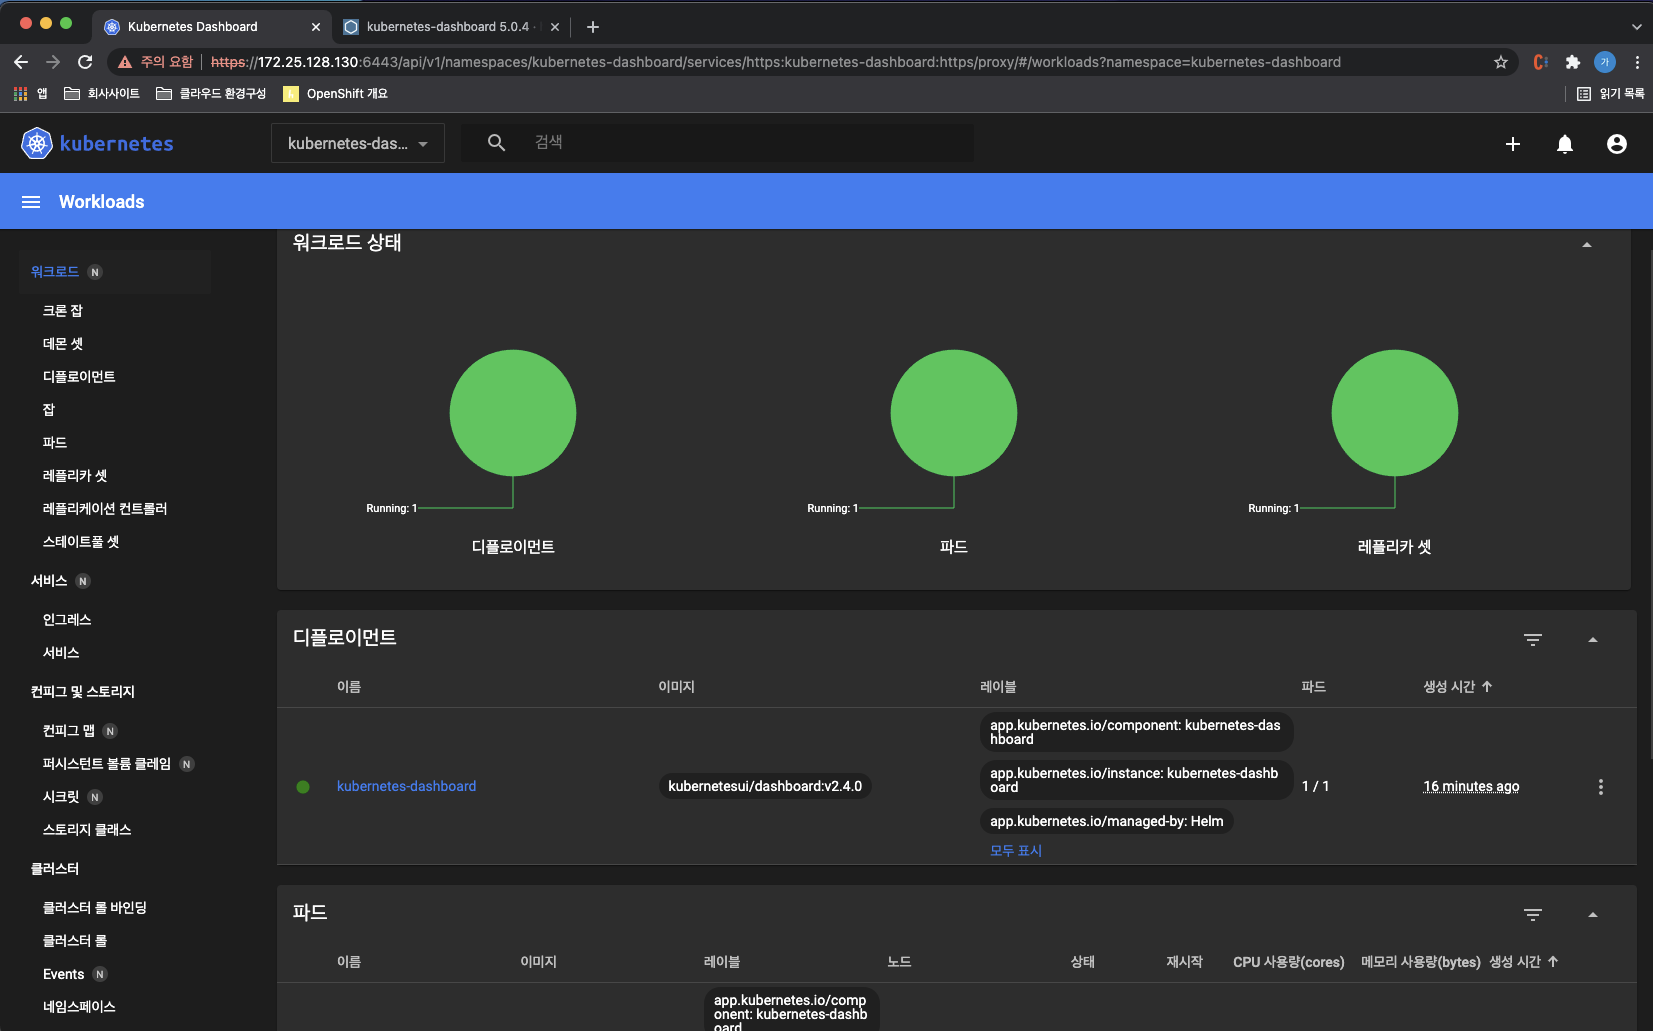Open 레플리카 셋 sidebar item

click(75, 476)
